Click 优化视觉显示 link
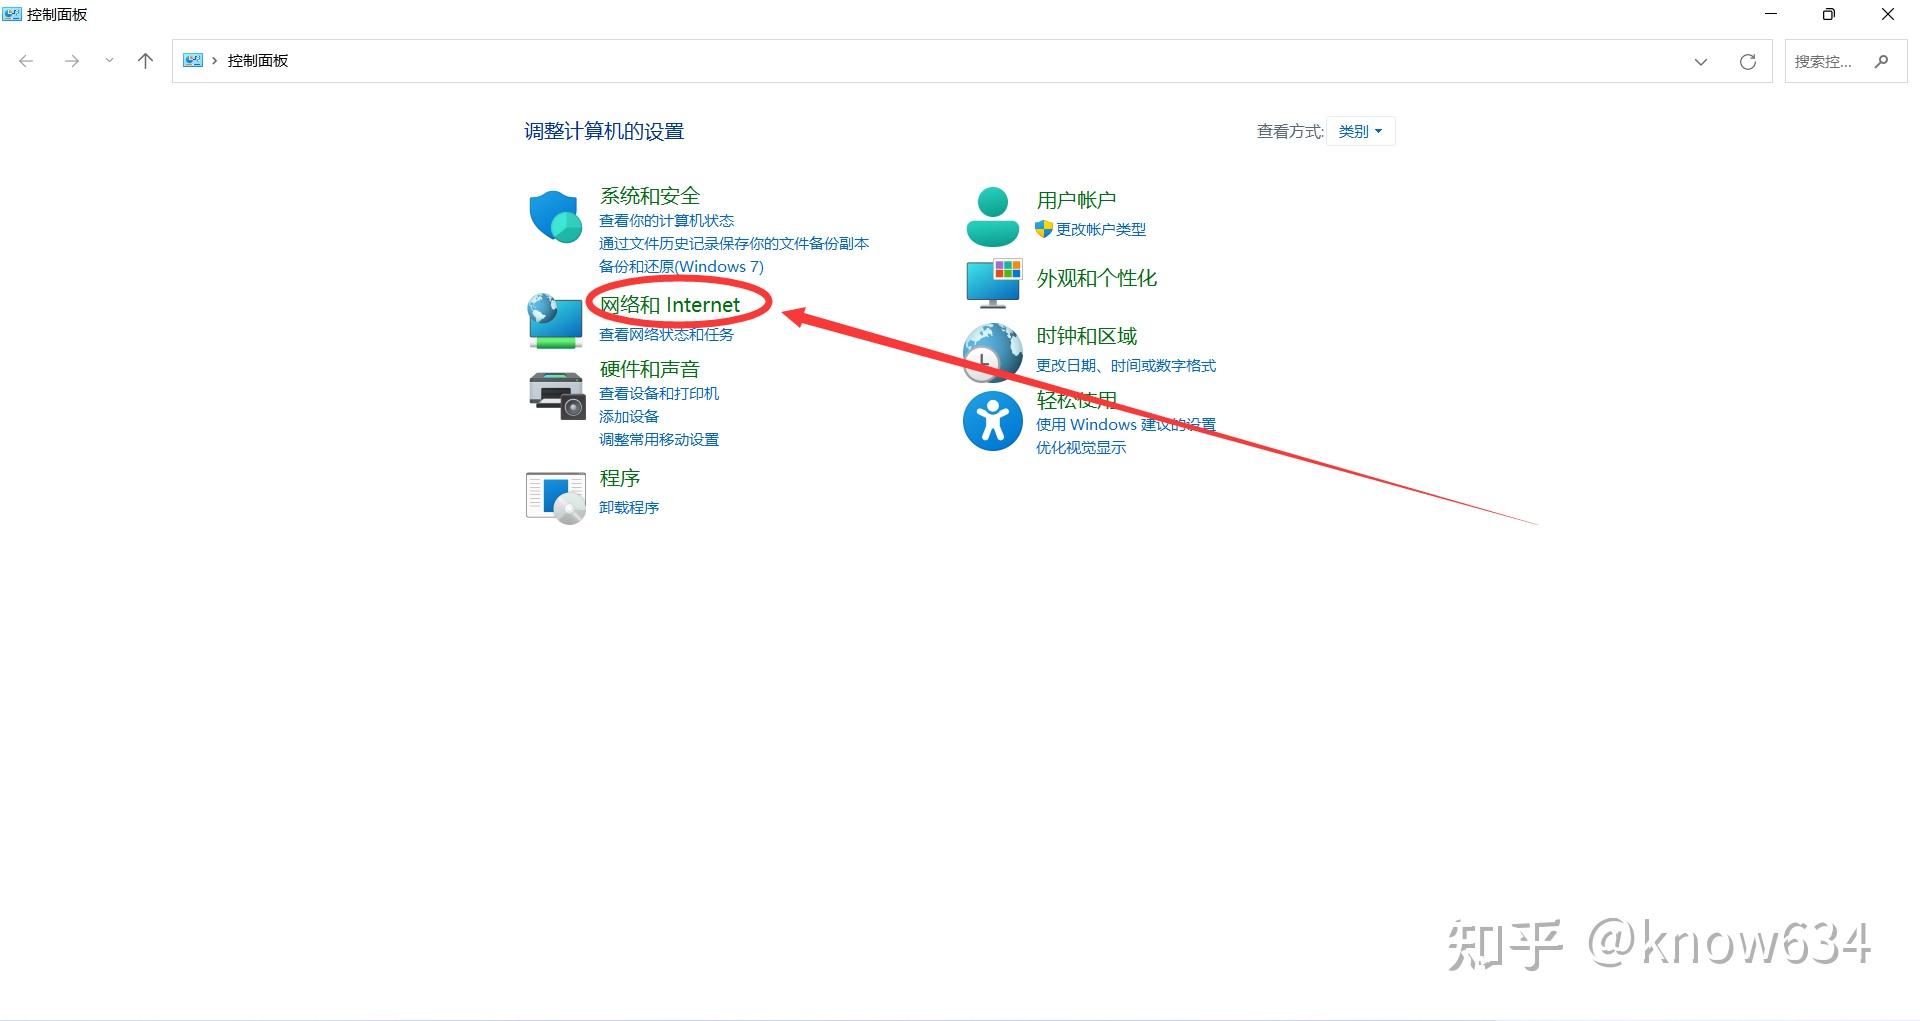 click(1081, 447)
